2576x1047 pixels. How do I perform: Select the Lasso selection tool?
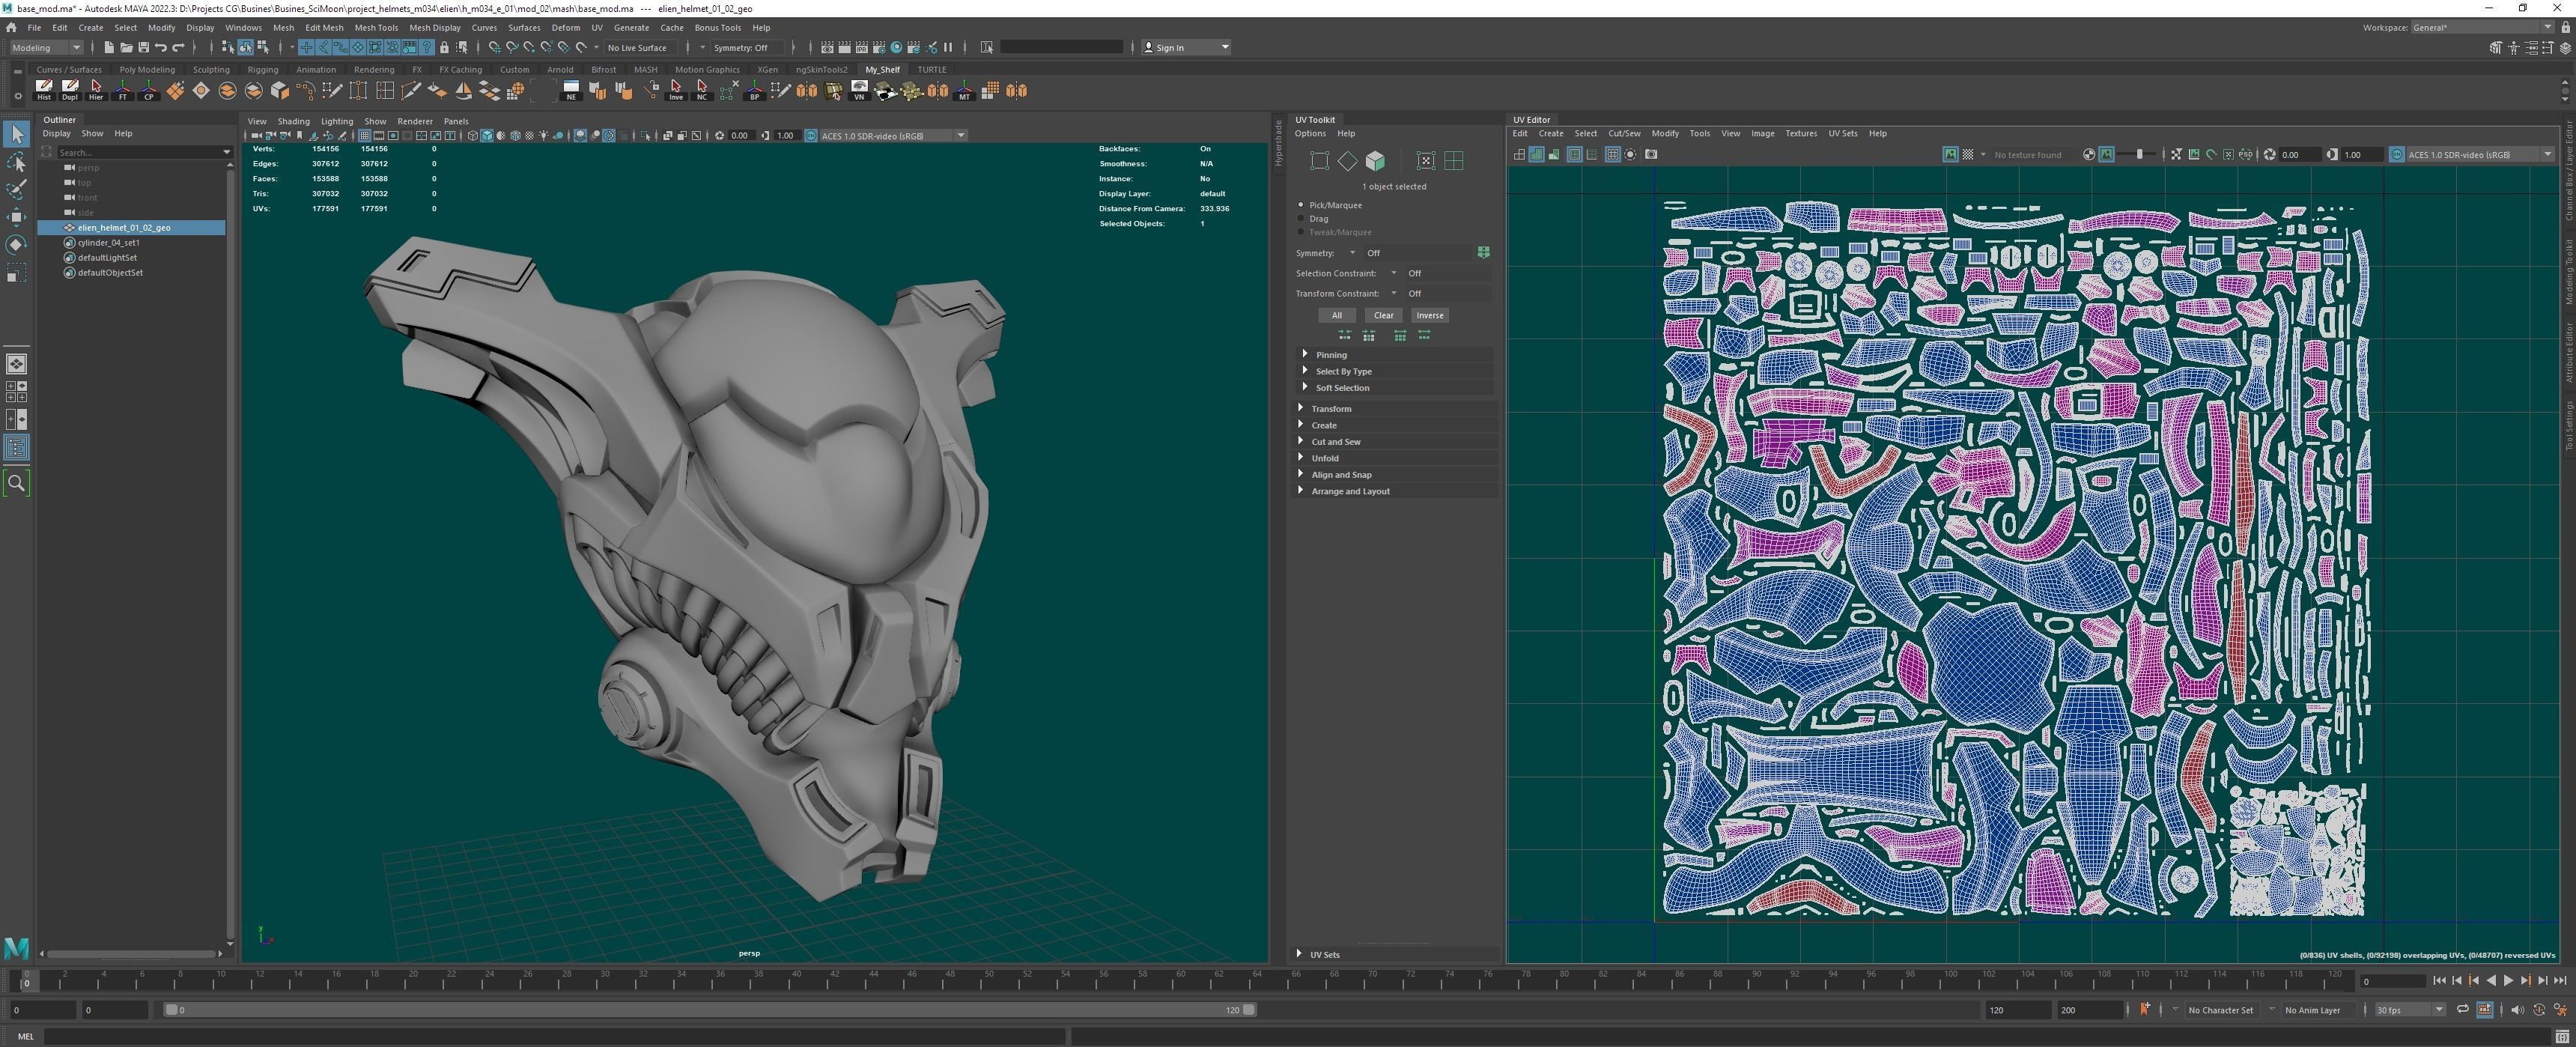pyautogui.click(x=16, y=162)
